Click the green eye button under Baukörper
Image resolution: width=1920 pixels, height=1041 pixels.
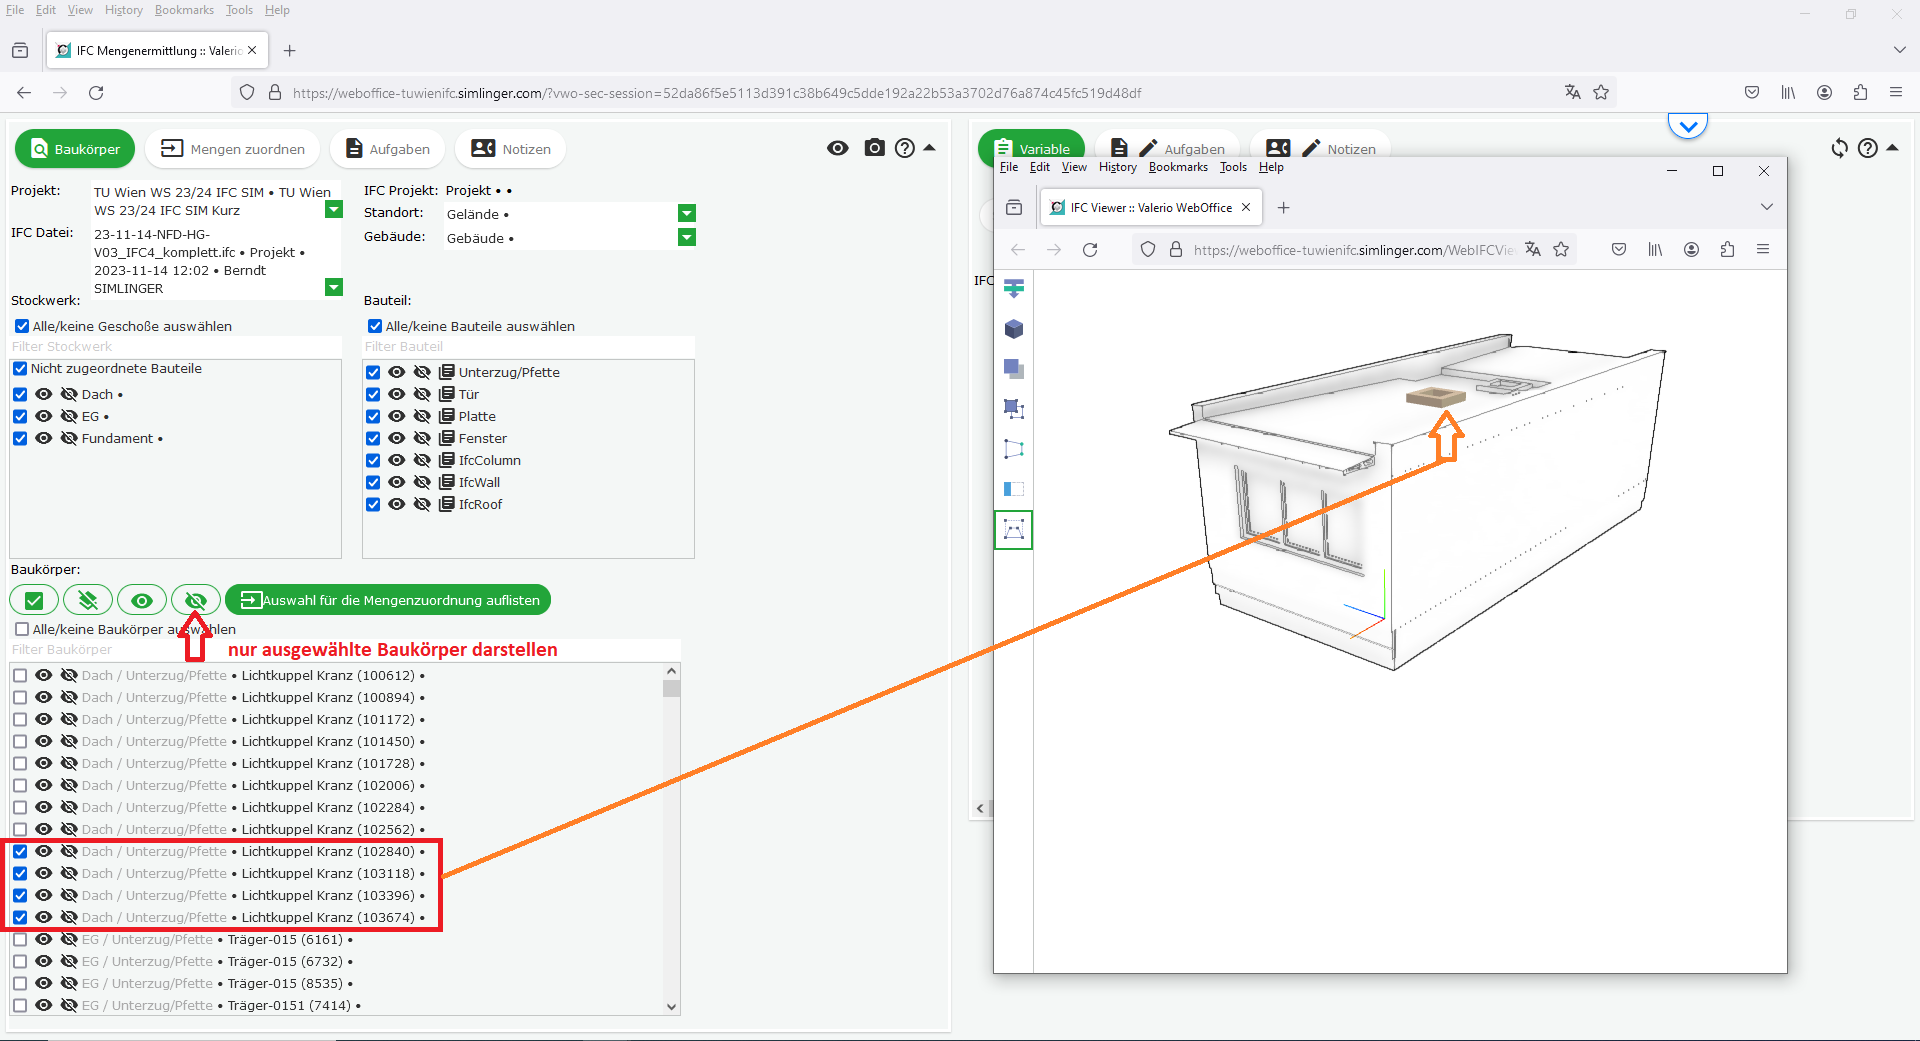(142, 600)
